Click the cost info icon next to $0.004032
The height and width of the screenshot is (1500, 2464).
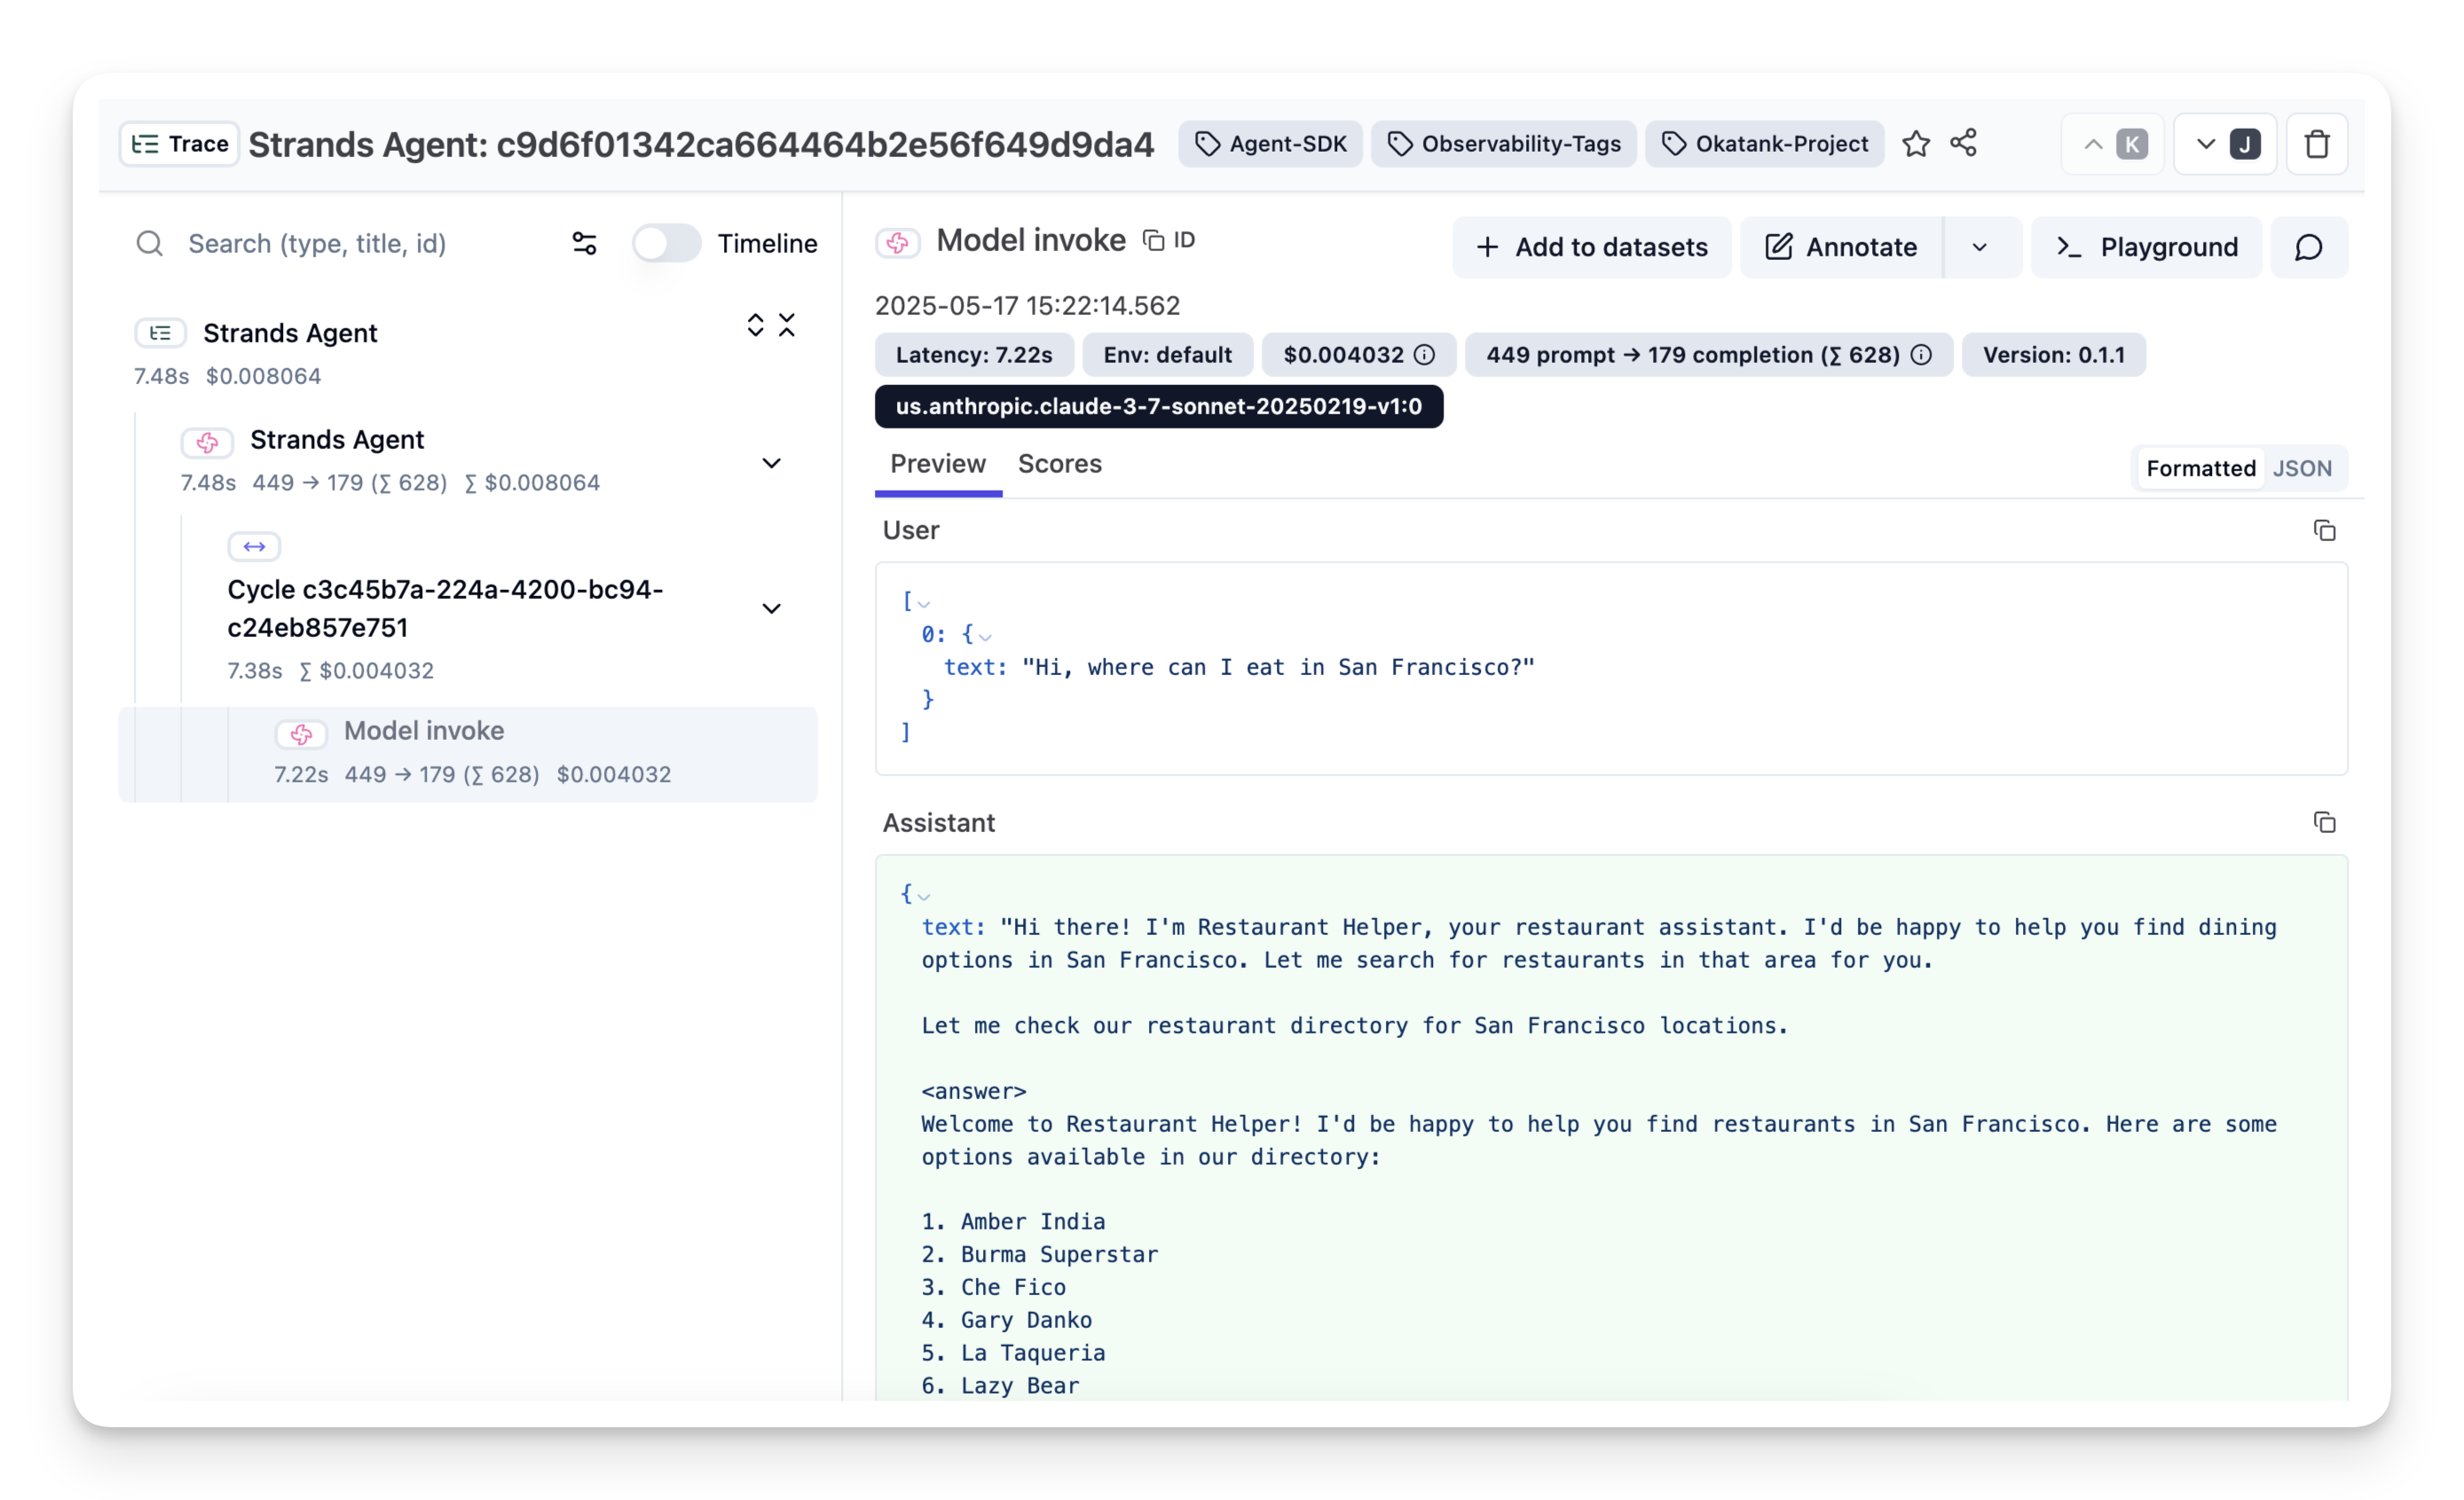click(1424, 355)
